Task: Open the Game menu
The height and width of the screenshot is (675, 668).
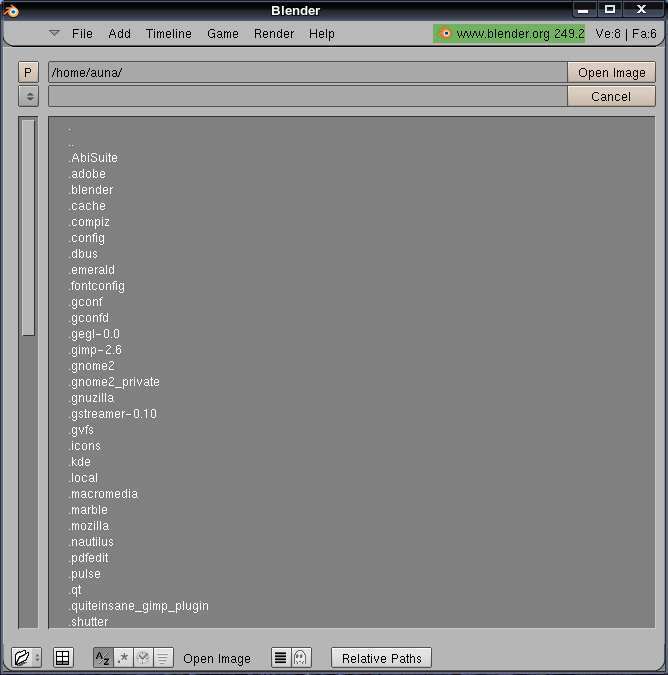Action: [x=223, y=34]
